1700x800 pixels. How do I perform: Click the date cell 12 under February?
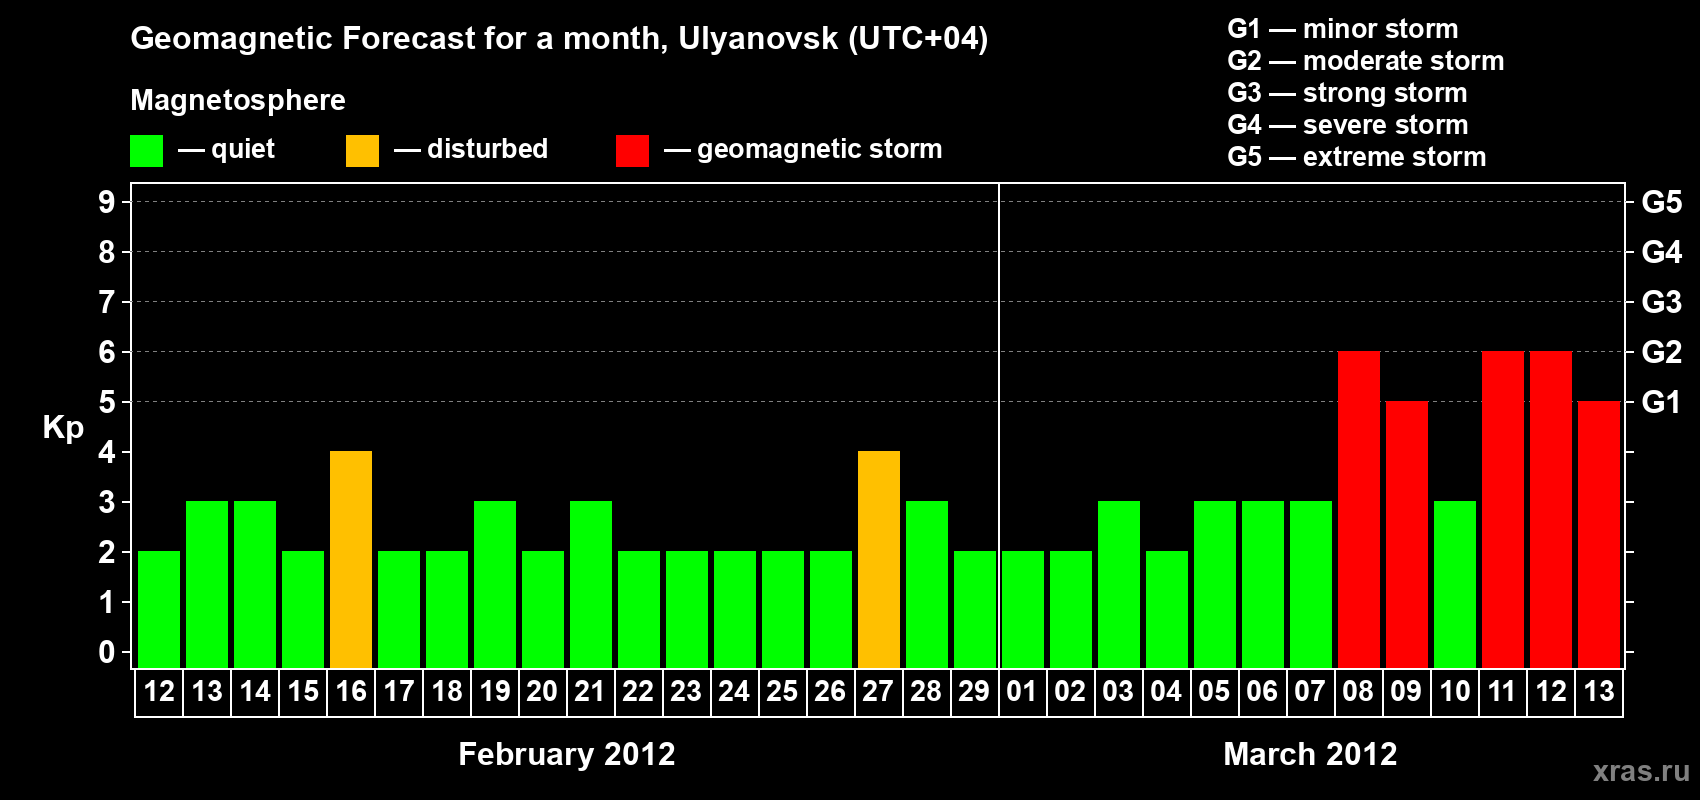point(159,692)
